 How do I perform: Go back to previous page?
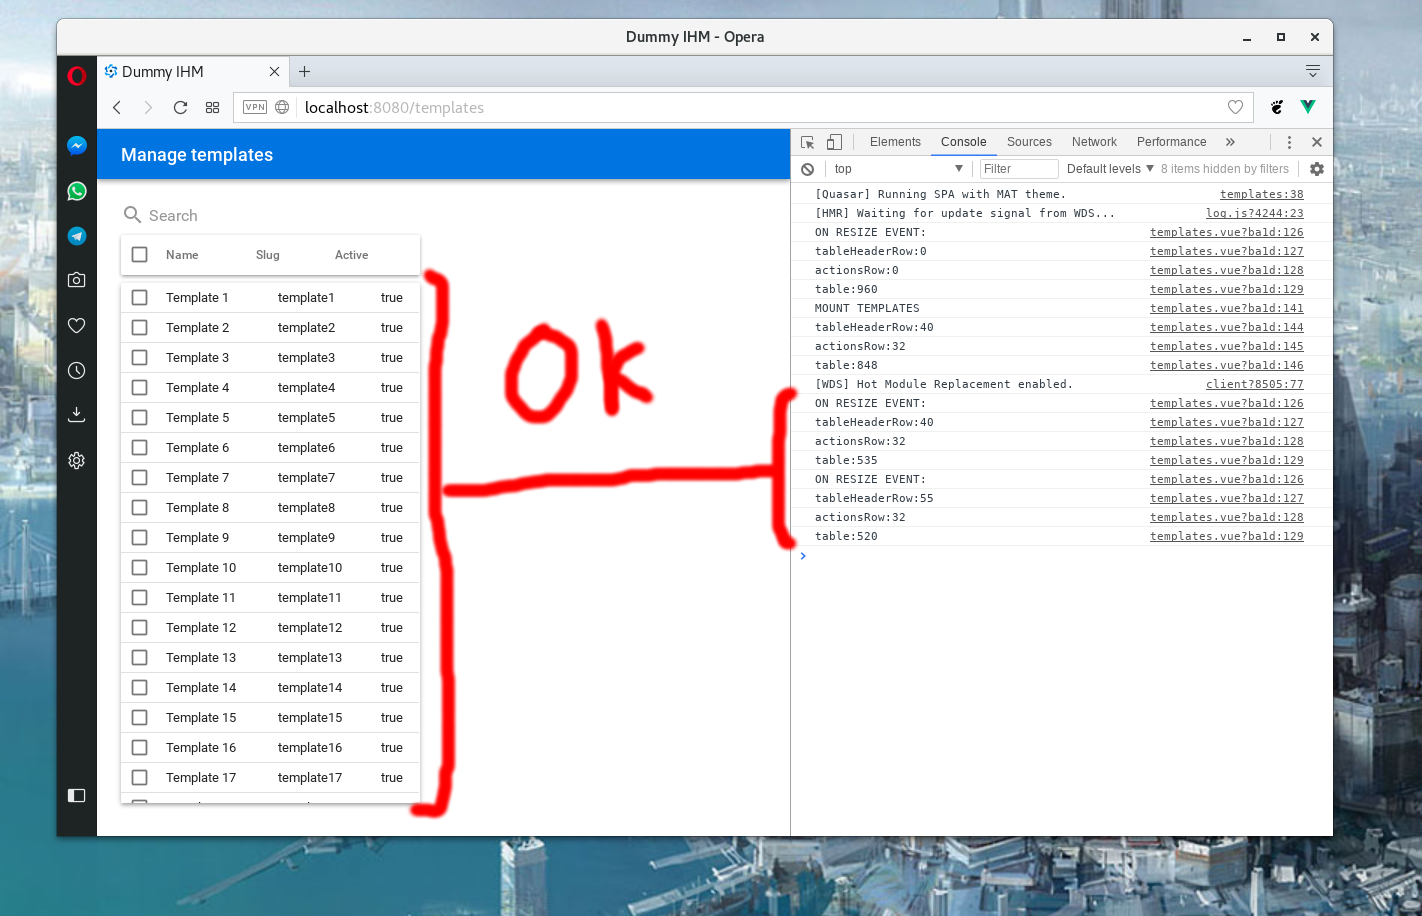(117, 107)
